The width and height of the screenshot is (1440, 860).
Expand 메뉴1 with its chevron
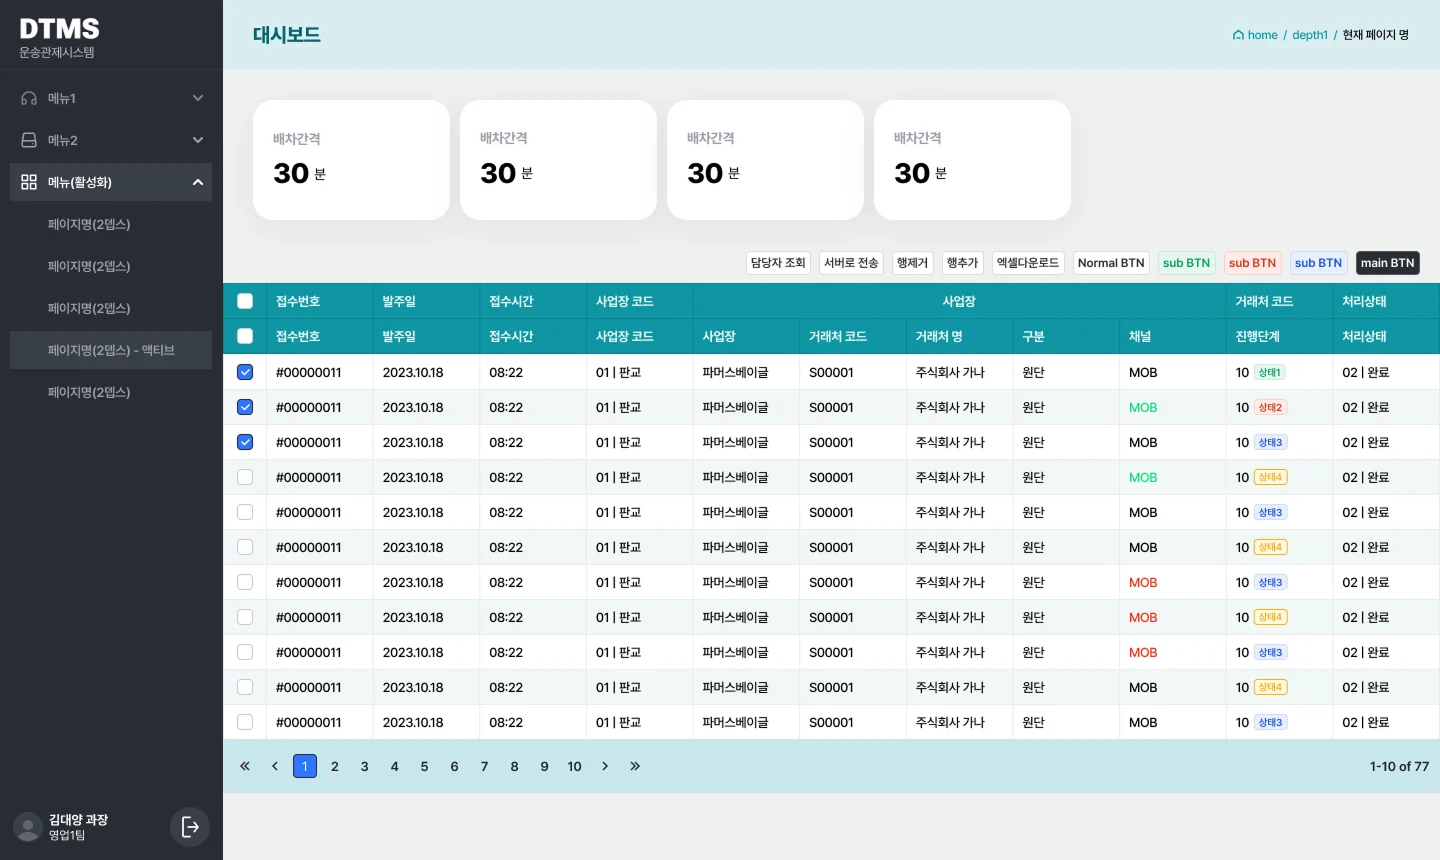(x=198, y=98)
